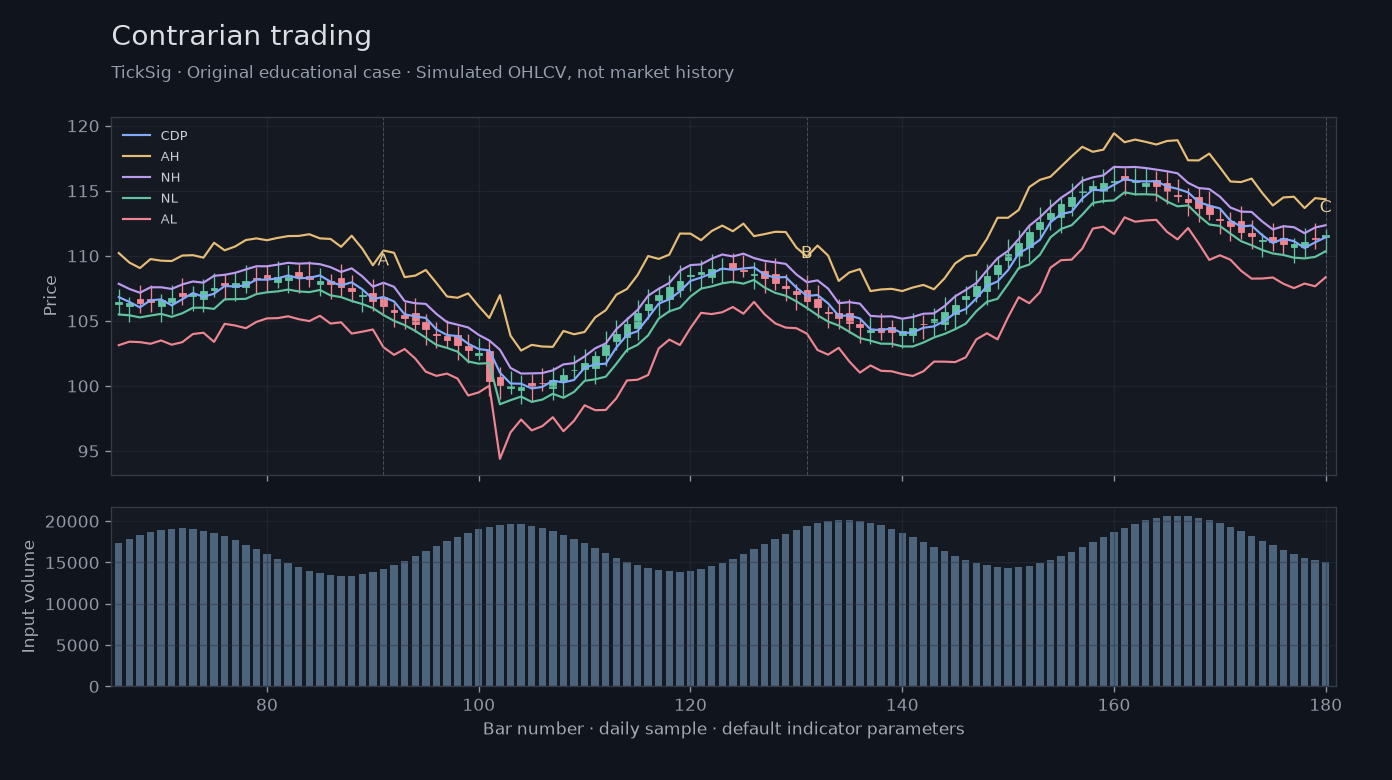Click the yellow AH legend line swatch
Image resolution: width=1392 pixels, height=780 pixels.
coord(136,157)
